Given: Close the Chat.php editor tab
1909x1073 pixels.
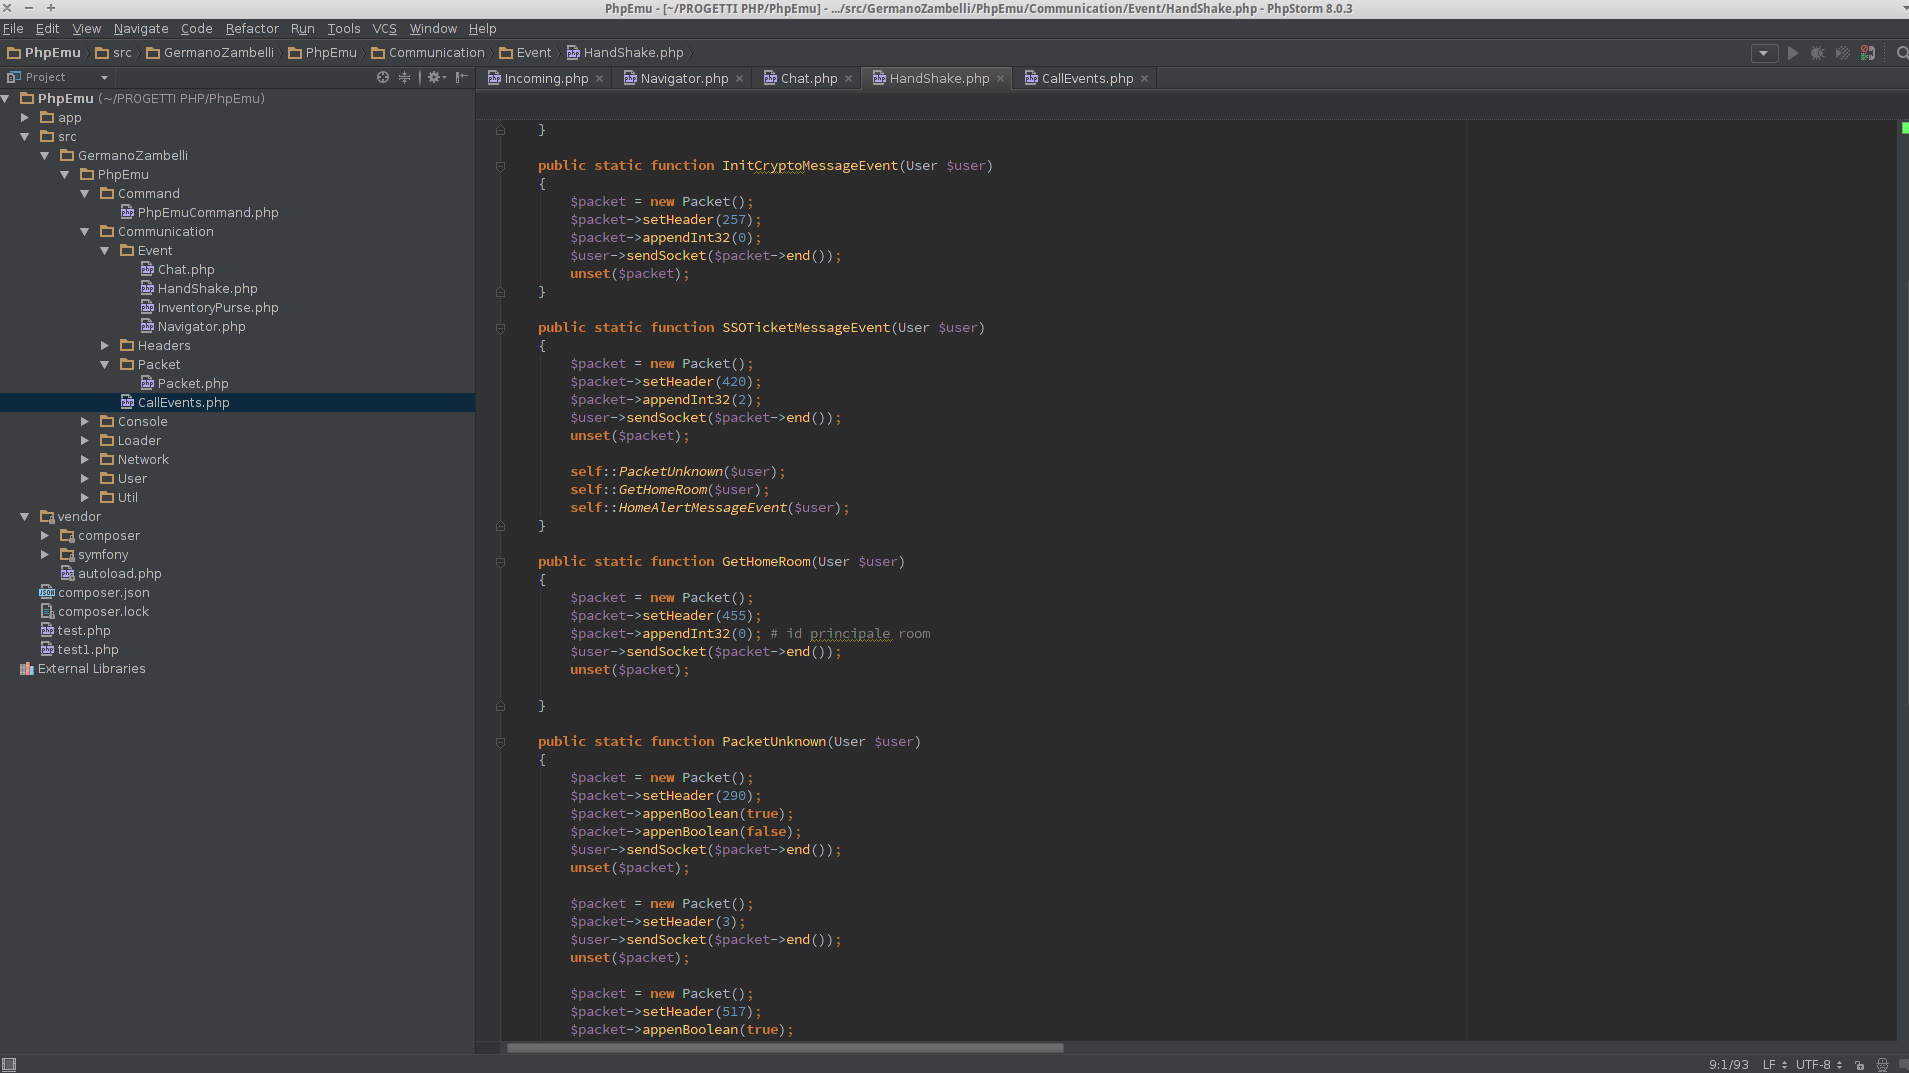Looking at the screenshot, I should [x=849, y=79].
